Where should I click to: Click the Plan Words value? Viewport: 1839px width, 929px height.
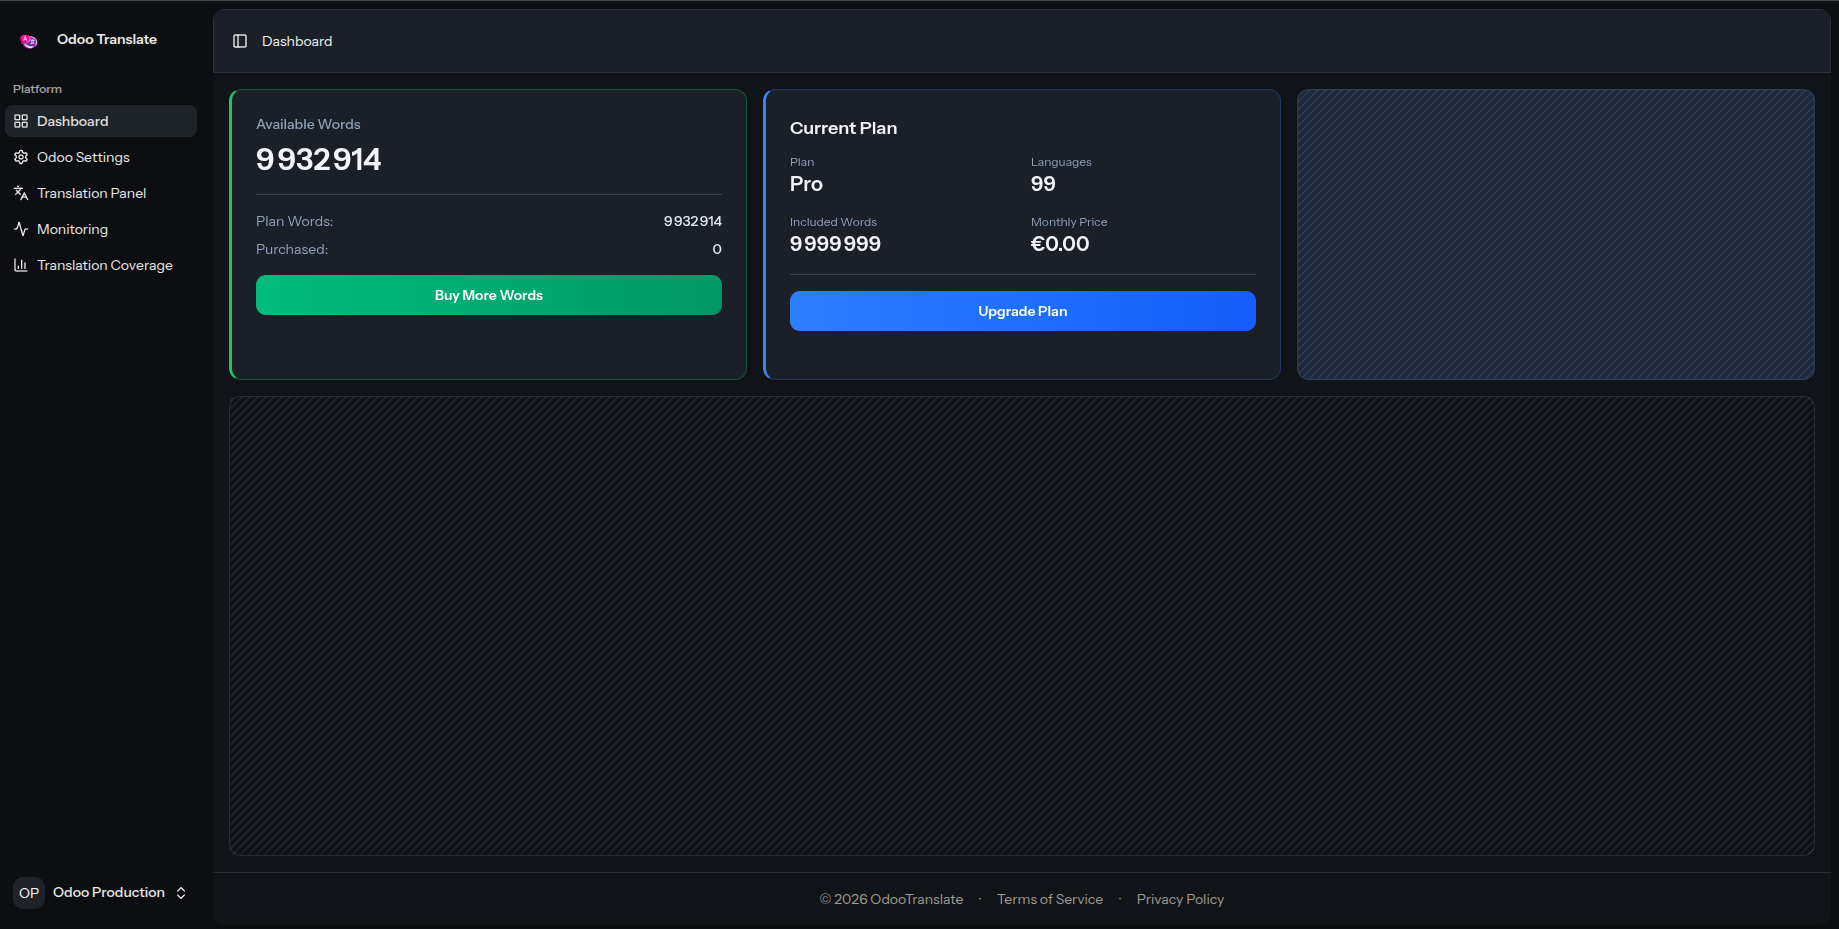click(693, 221)
